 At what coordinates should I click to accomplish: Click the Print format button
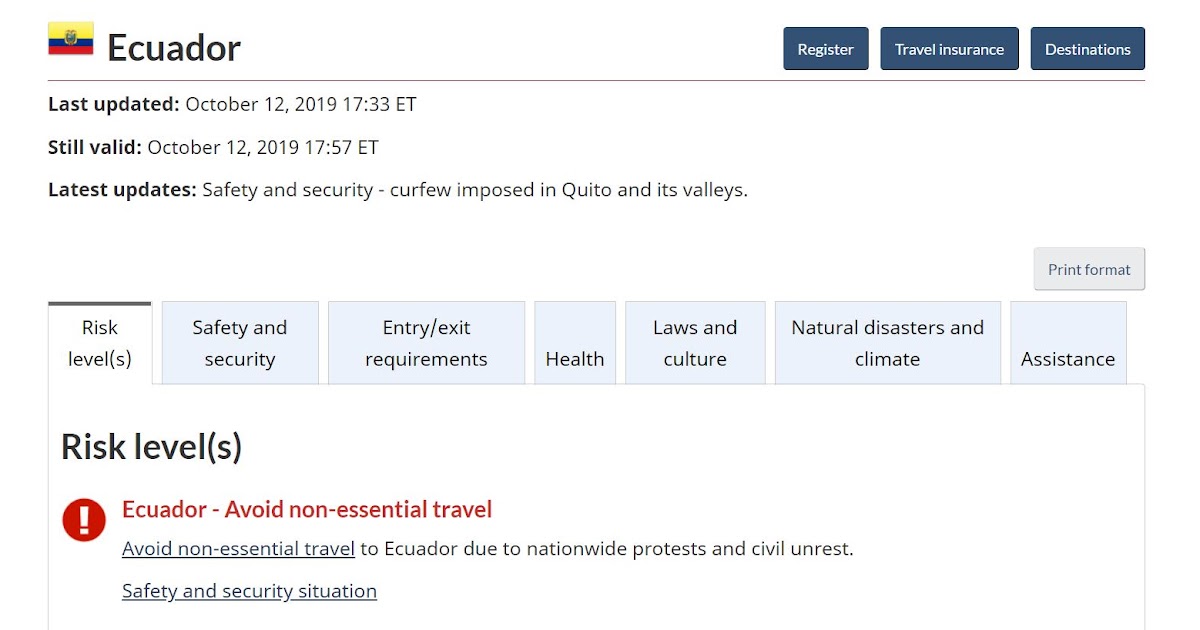click(1088, 269)
